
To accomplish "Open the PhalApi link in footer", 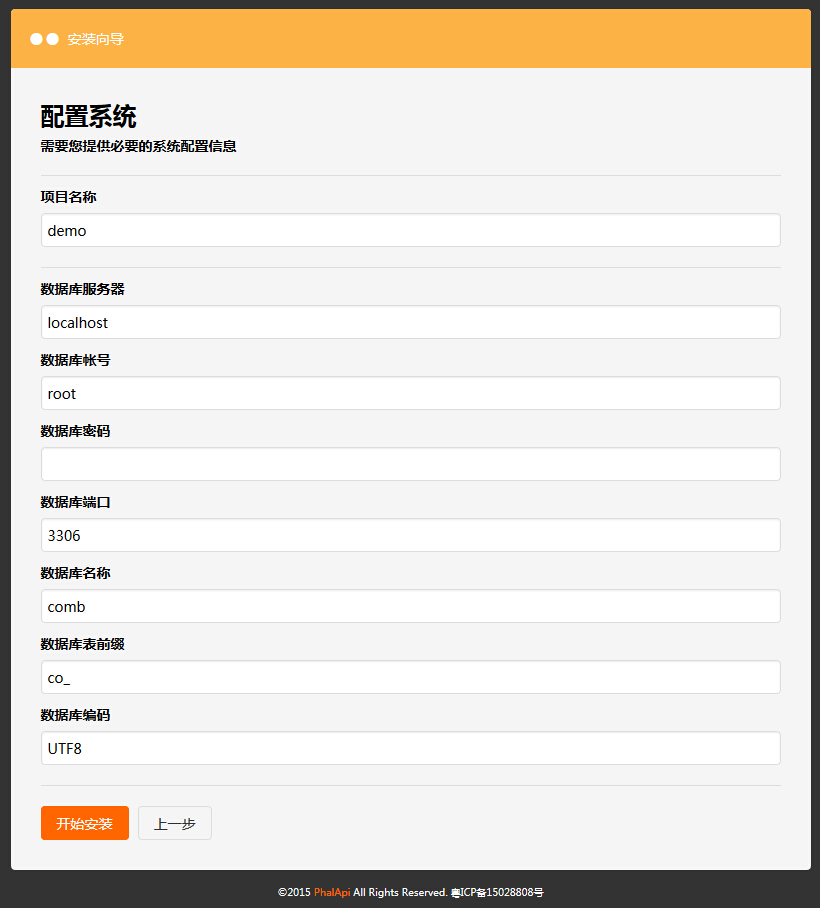I will tap(332, 892).
